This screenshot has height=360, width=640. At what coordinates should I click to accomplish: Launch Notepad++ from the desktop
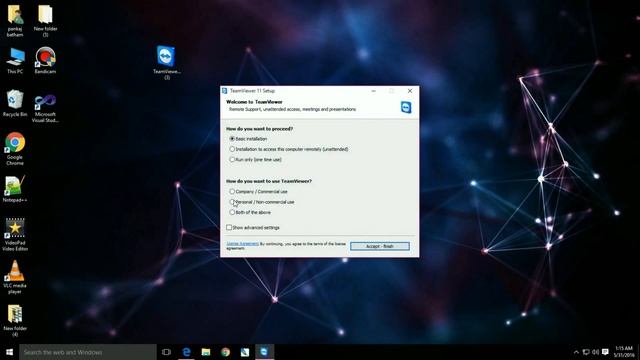tap(15, 189)
